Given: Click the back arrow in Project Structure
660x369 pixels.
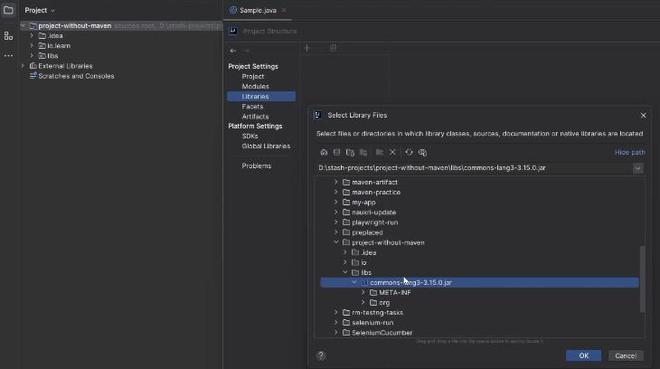Looking at the screenshot, I should coord(233,50).
